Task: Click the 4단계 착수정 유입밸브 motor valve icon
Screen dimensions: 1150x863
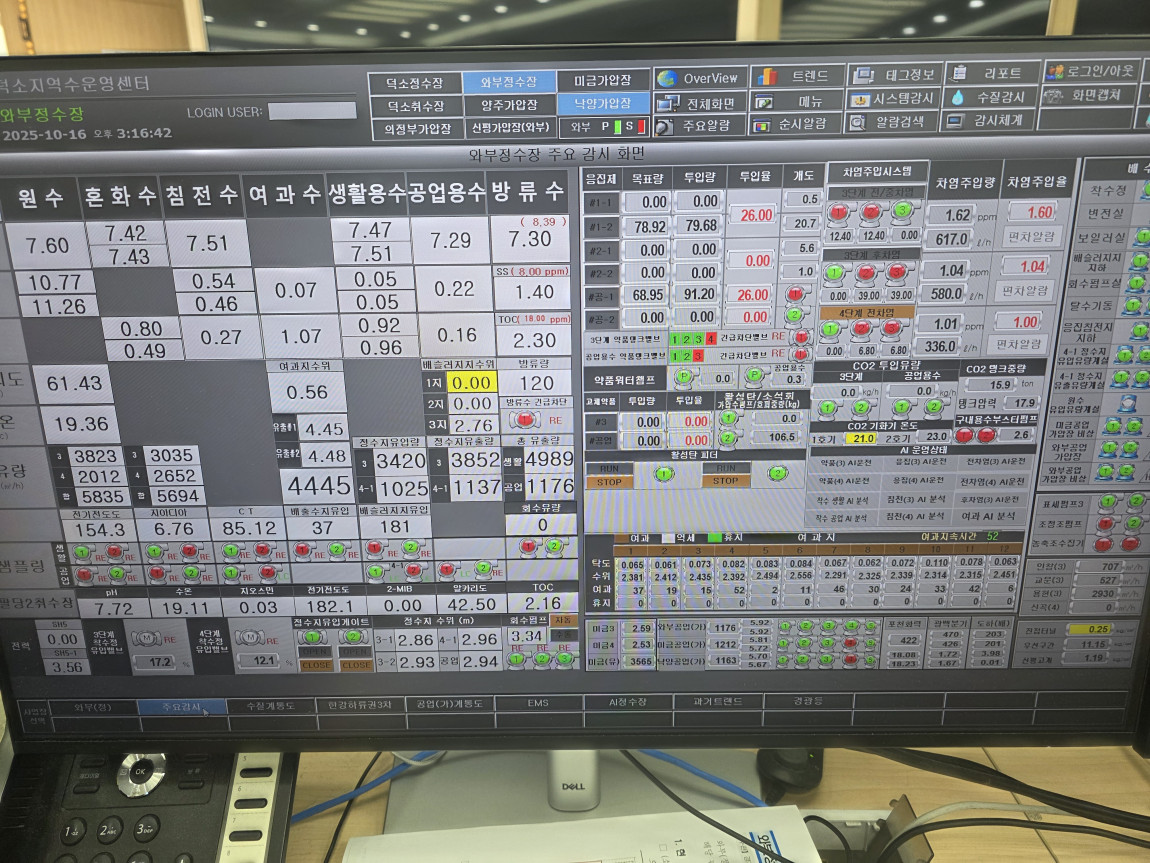Action: point(249,638)
